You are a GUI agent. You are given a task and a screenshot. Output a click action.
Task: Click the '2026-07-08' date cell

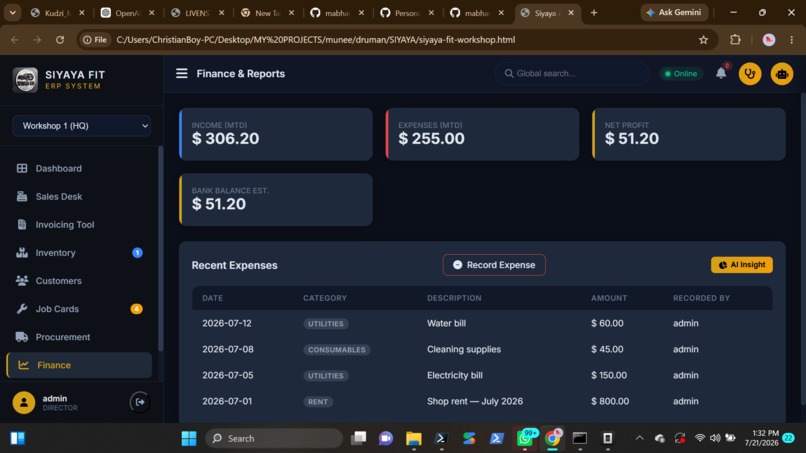coord(228,349)
